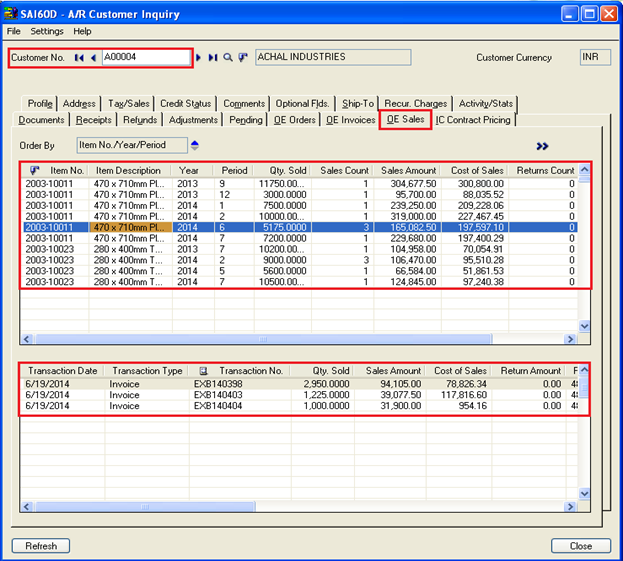Open the customer finder magnifier
The width and height of the screenshot is (623, 561).
tap(228, 58)
